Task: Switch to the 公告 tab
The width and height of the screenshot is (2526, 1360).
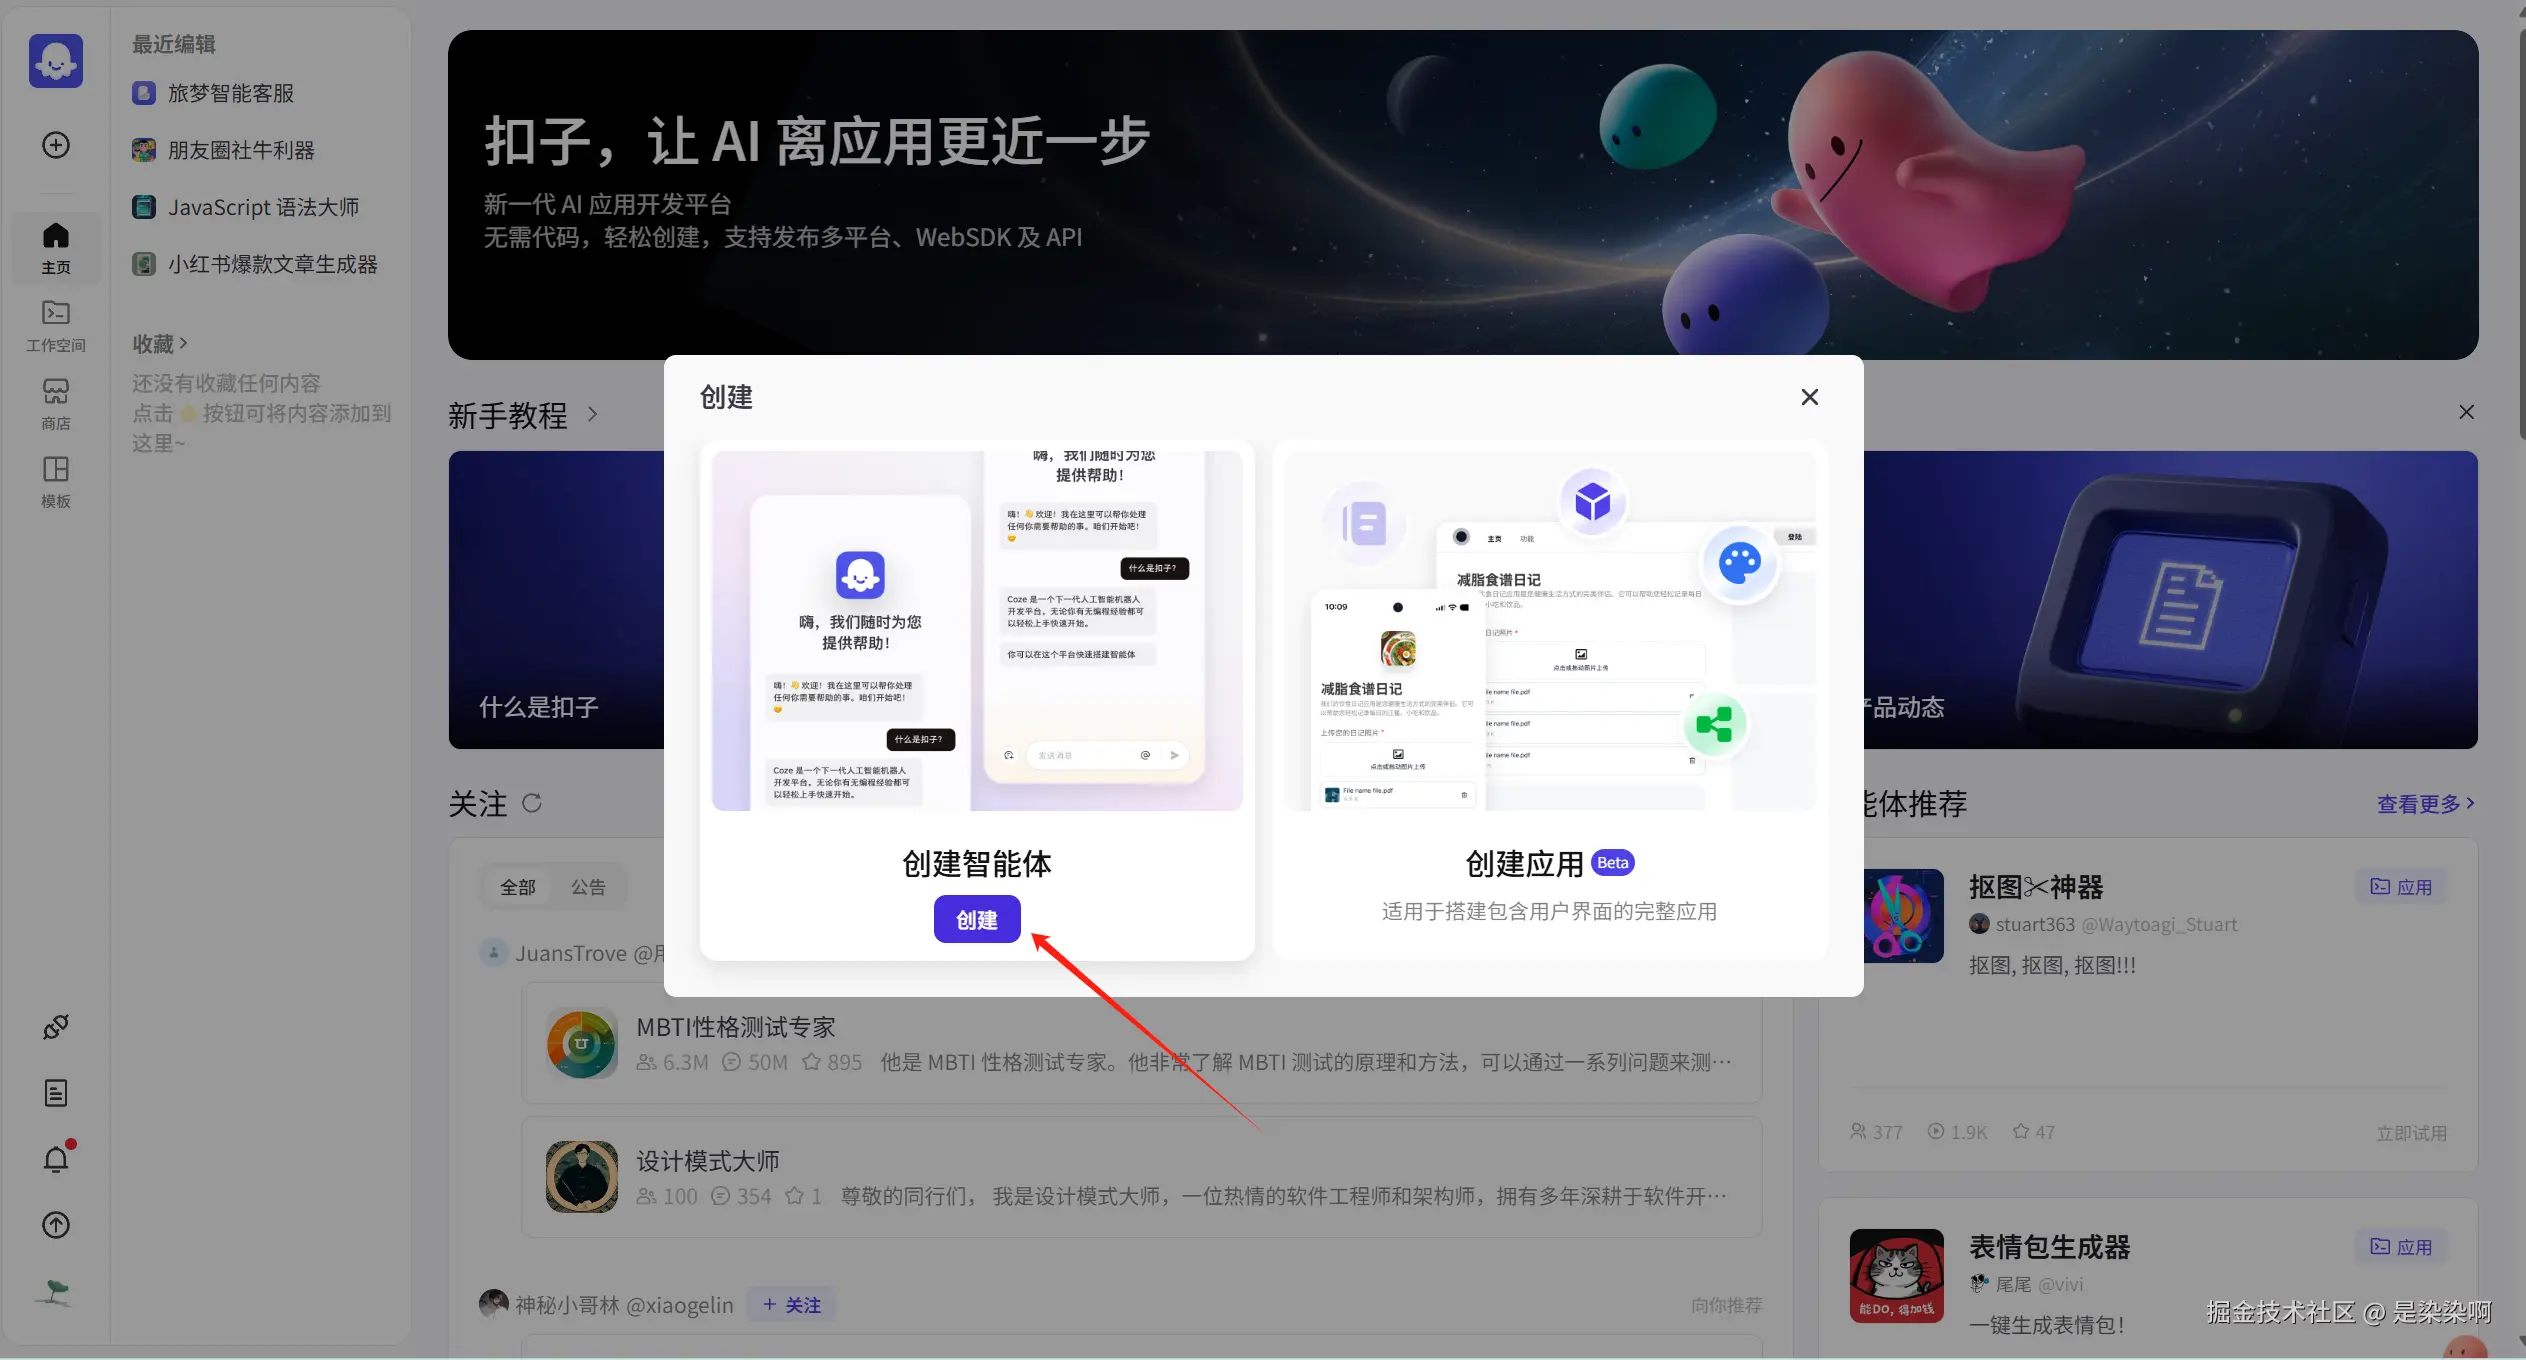Action: [588, 886]
